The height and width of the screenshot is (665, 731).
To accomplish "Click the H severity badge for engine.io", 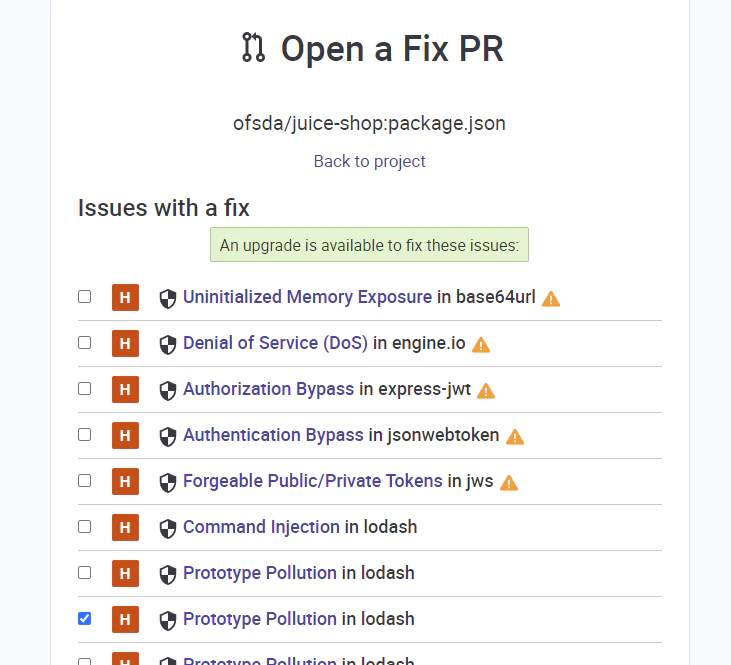I will pos(125,343).
